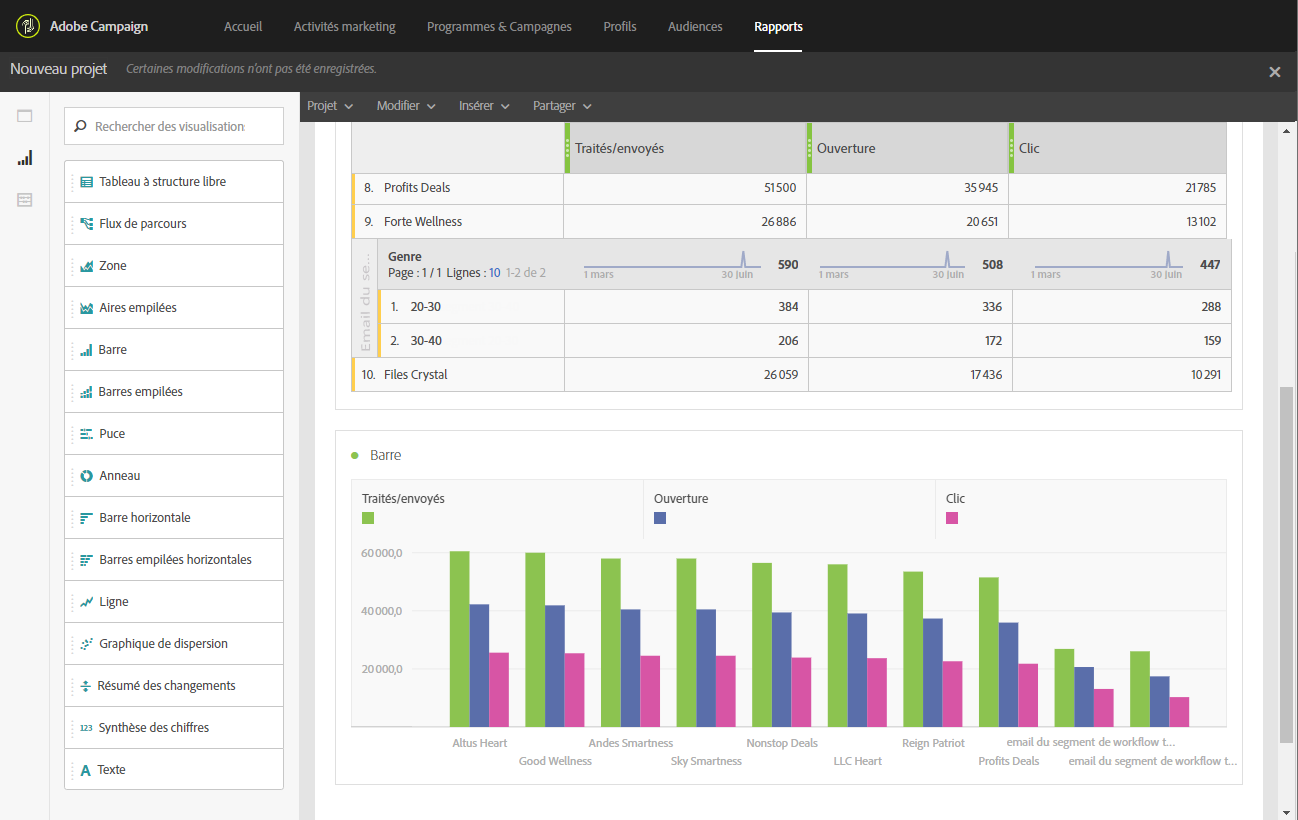Viewport: 1298px width, 820px height.
Task: Click the green Traités/envoyés legend swatch
Action: (368, 518)
